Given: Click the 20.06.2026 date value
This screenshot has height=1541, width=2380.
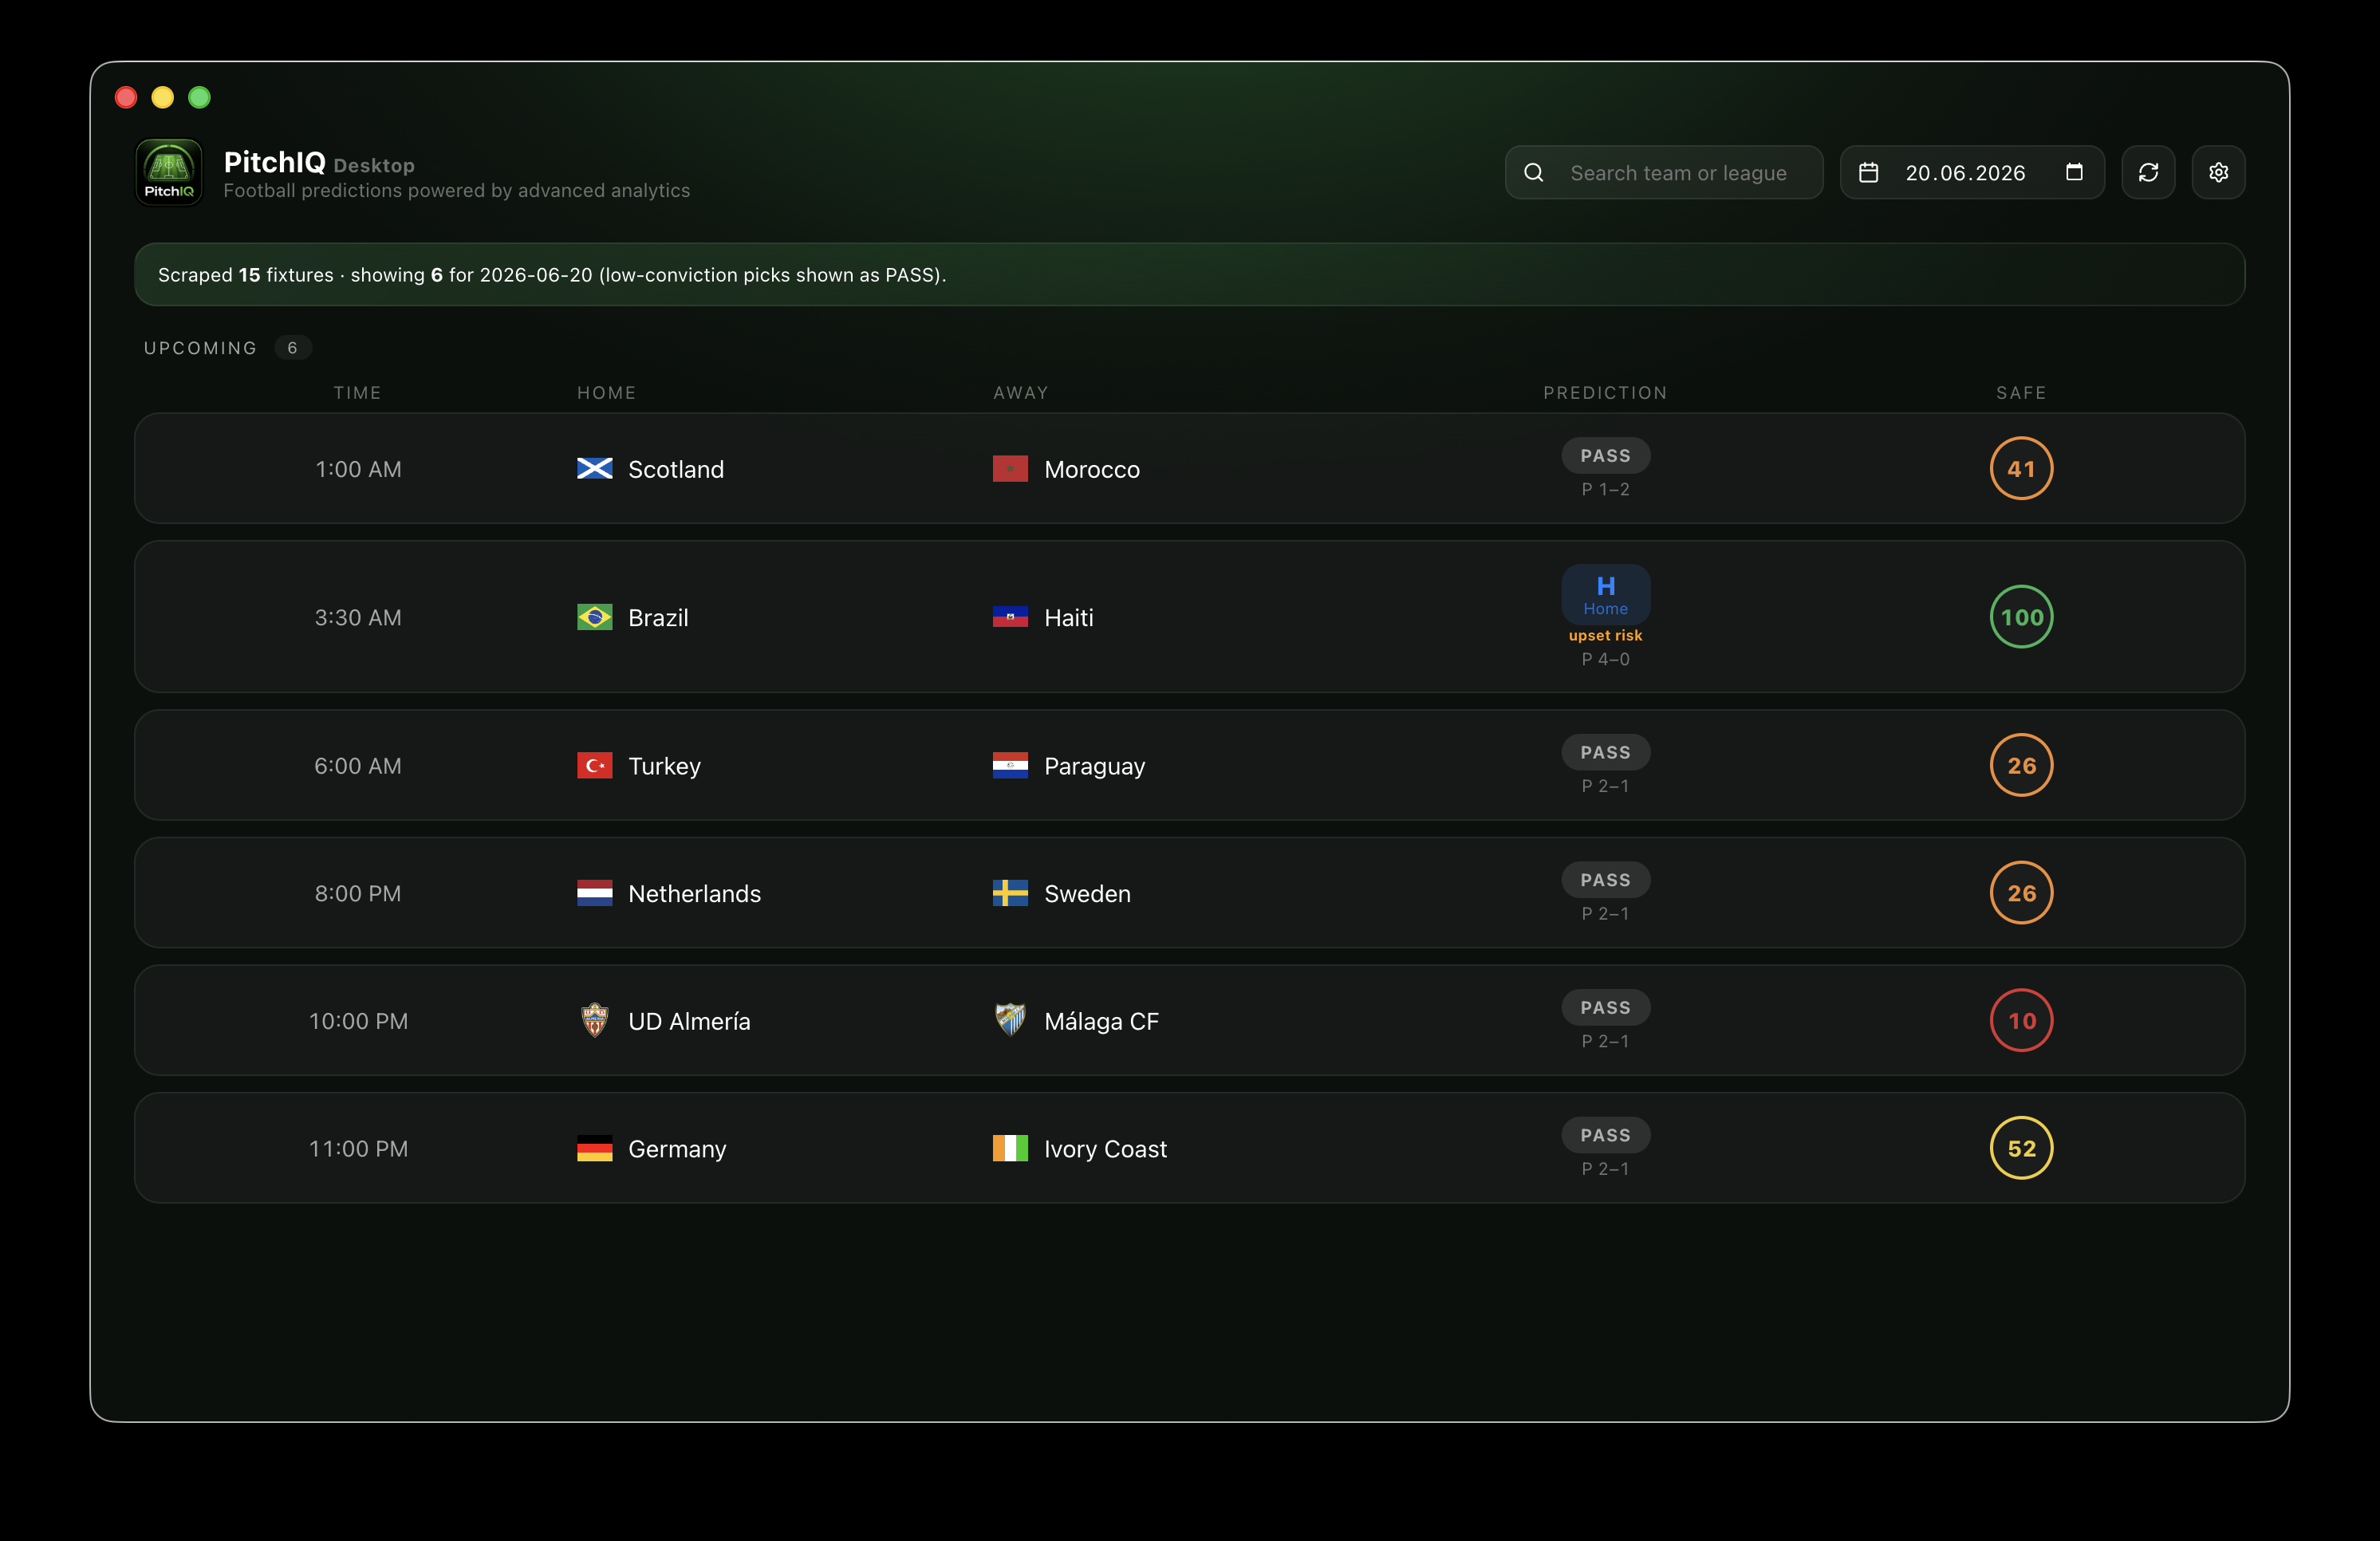Looking at the screenshot, I should click(1965, 173).
